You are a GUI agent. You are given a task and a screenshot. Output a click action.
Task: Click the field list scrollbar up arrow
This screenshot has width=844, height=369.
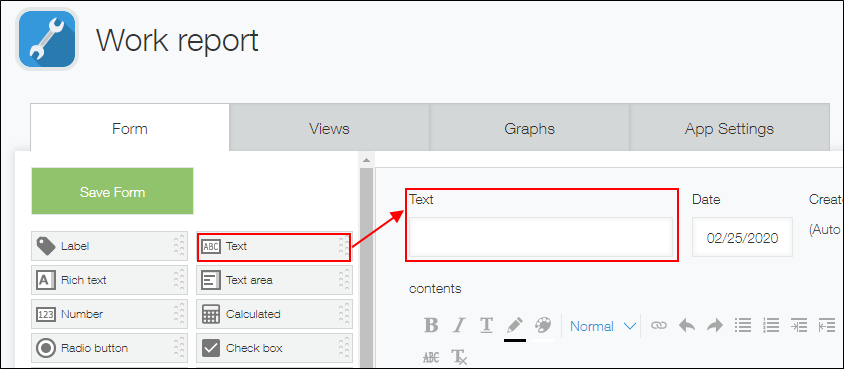click(367, 160)
